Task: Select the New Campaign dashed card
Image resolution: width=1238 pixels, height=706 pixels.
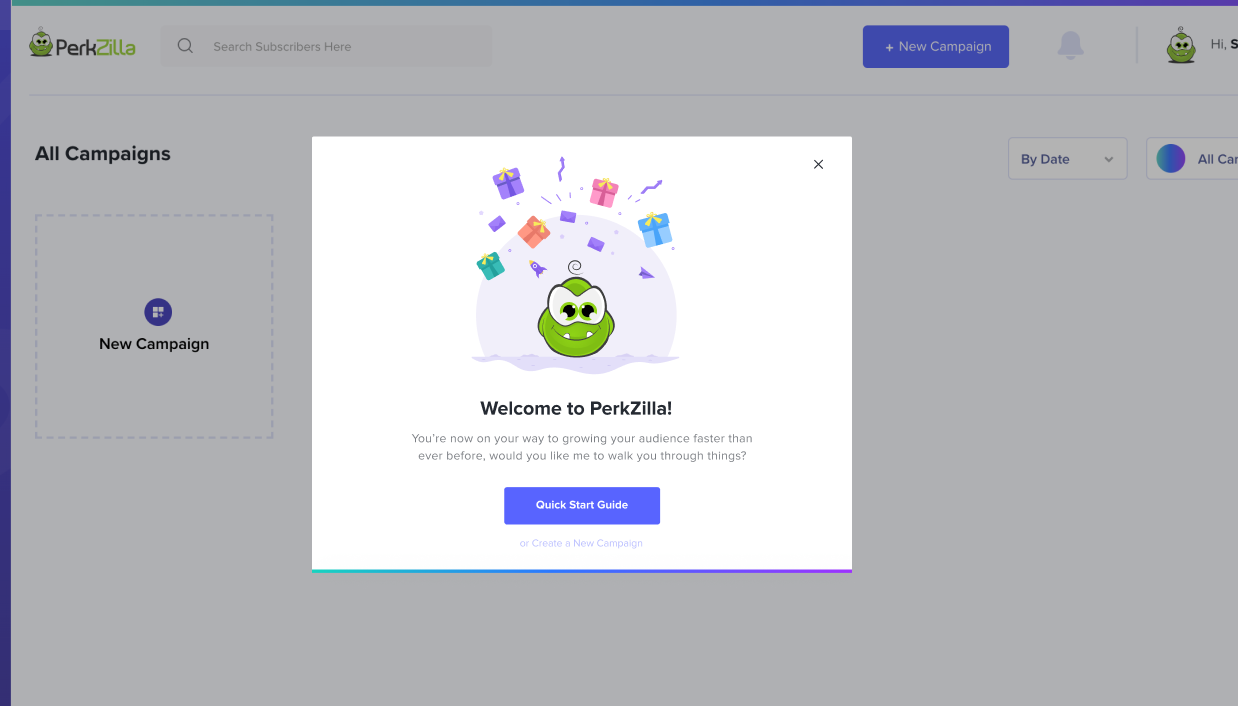Action: coord(154,326)
